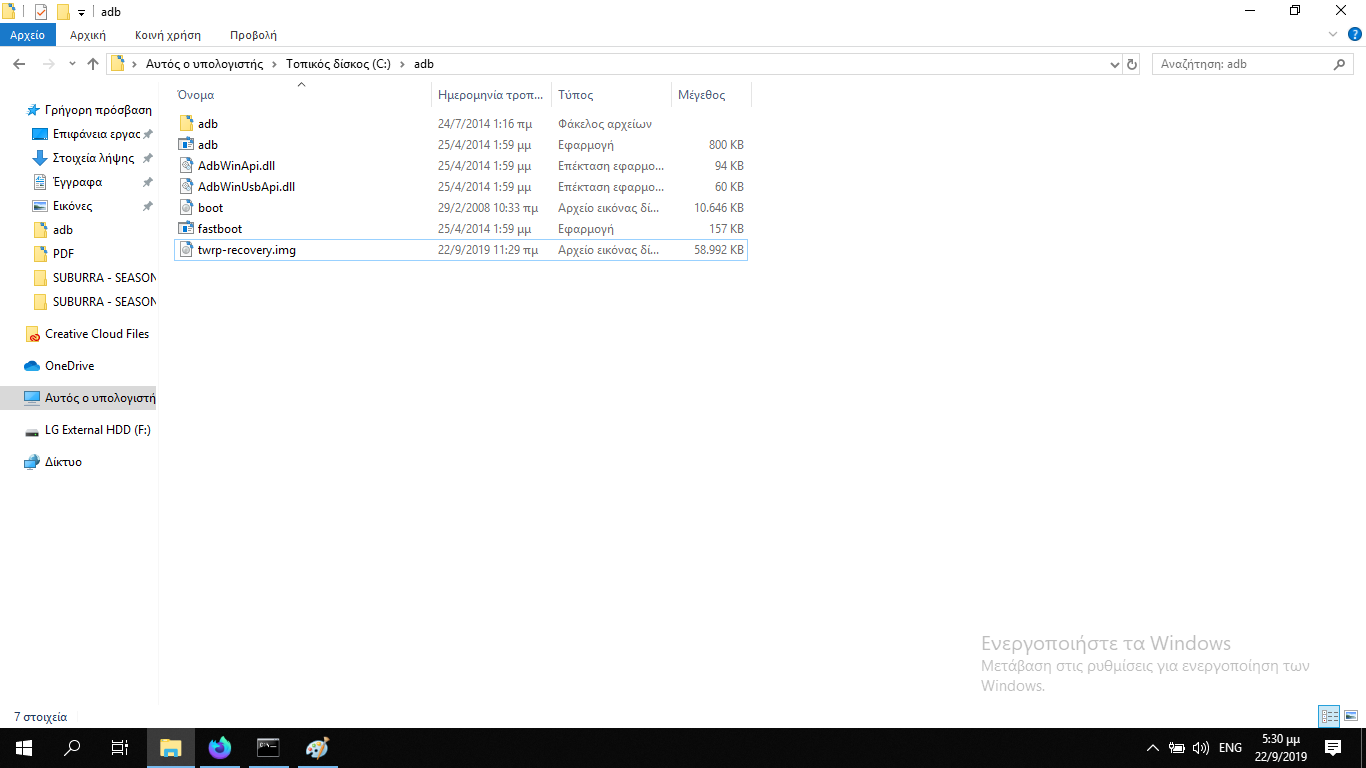Select the fastboot application file
Image resolution: width=1366 pixels, height=768 pixels.
coord(220,229)
